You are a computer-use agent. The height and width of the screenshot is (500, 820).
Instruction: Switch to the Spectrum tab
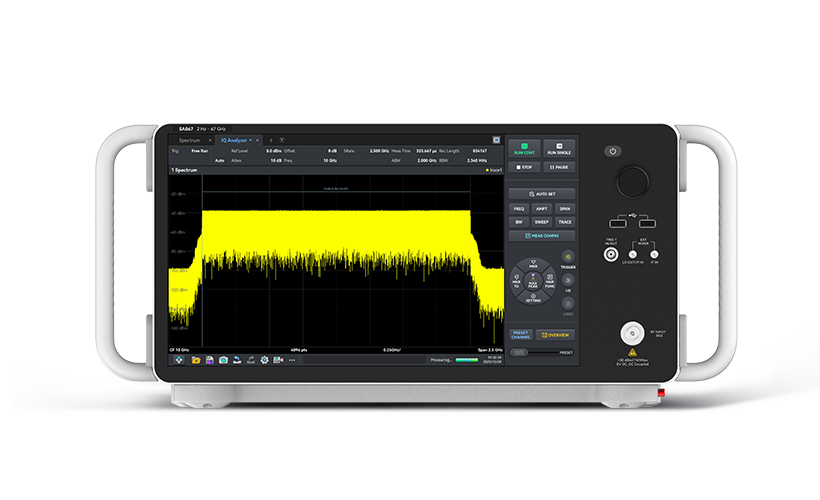[x=190, y=140]
